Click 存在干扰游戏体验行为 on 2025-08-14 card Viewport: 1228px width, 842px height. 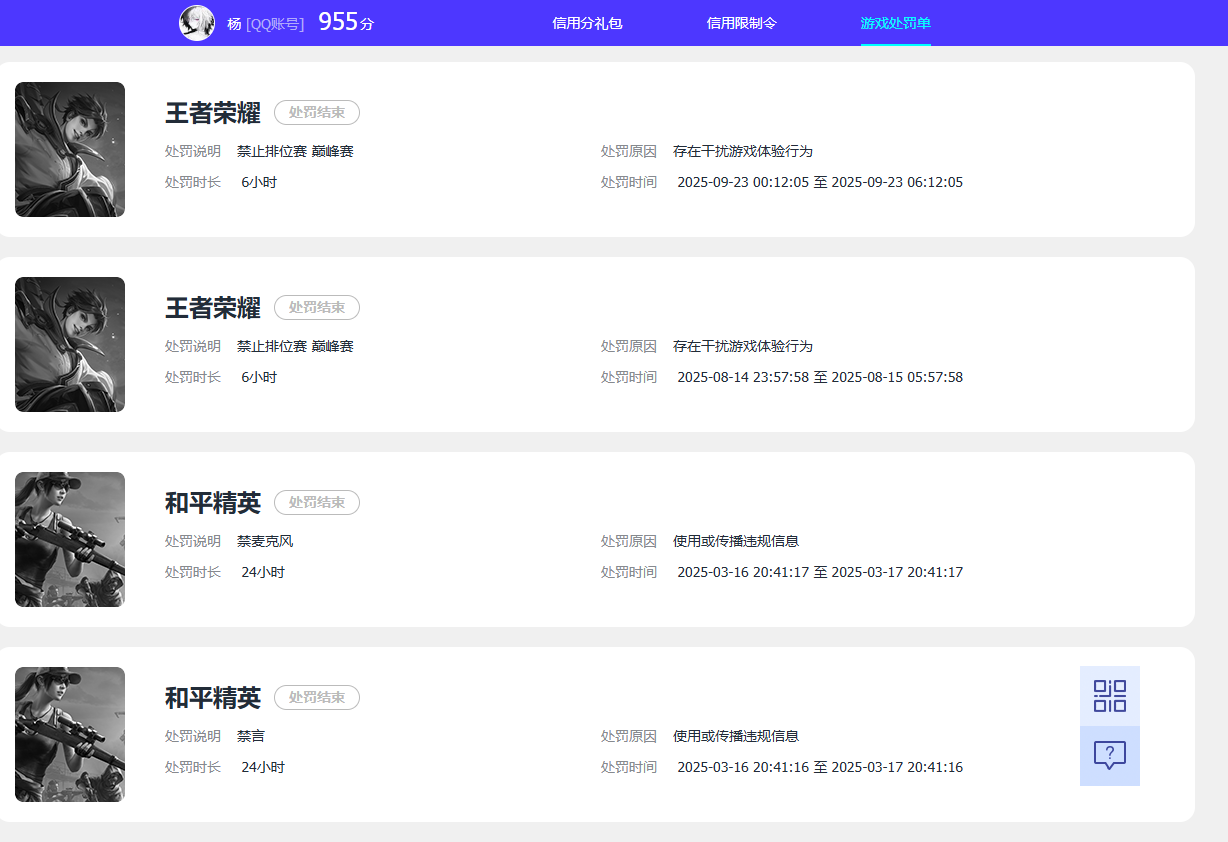pyautogui.click(x=743, y=346)
